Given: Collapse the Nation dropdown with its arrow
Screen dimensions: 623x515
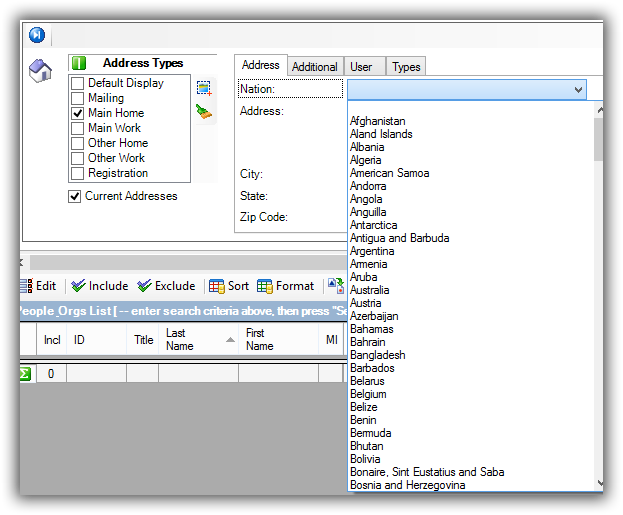Looking at the screenshot, I should (578, 90).
